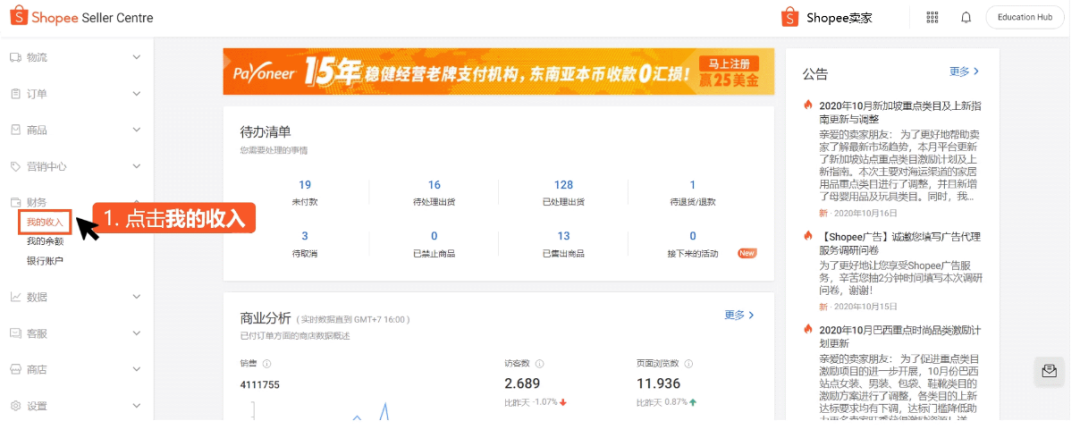Select 我的余额 under 财务
Viewport: 1080px width, 438px height.
tap(45, 241)
